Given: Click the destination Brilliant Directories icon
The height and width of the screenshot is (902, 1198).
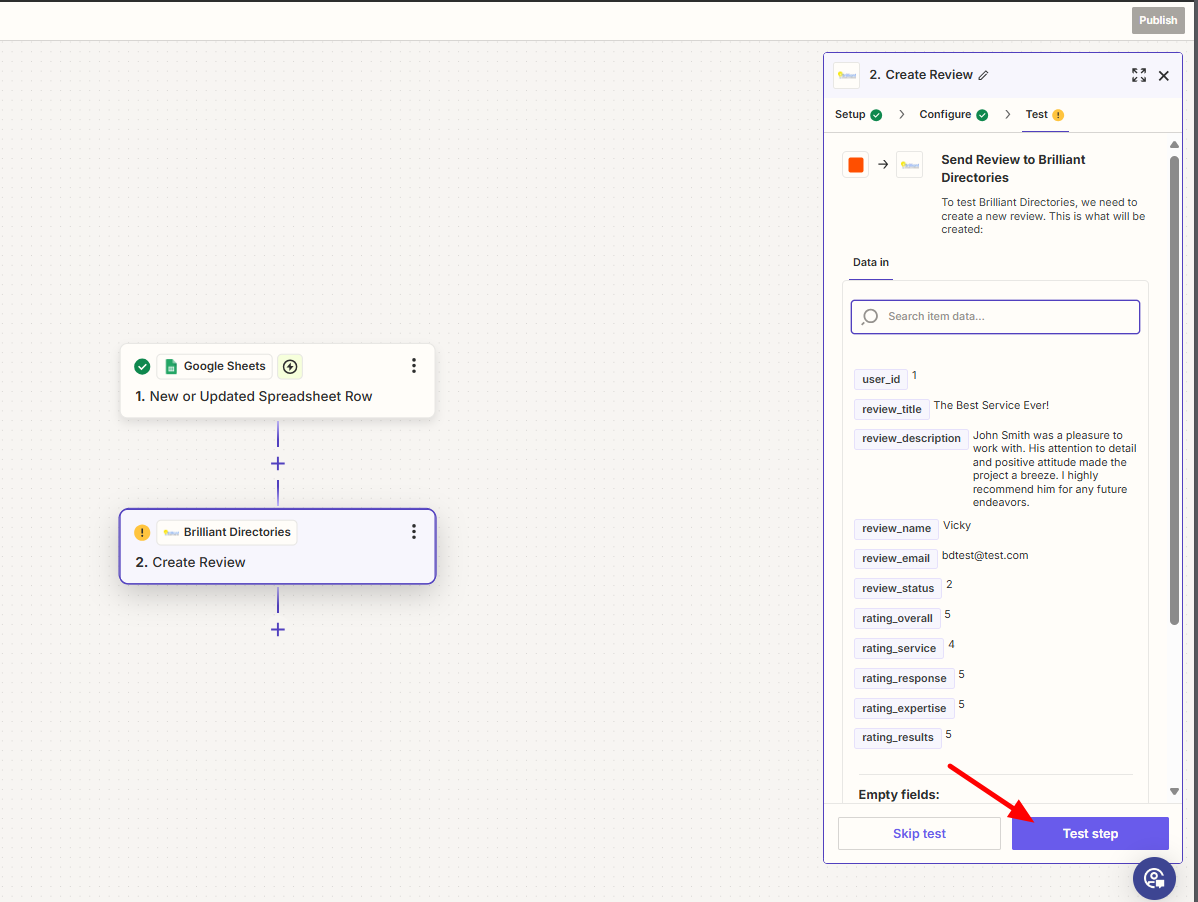Looking at the screenshot, I should [909, 165].
